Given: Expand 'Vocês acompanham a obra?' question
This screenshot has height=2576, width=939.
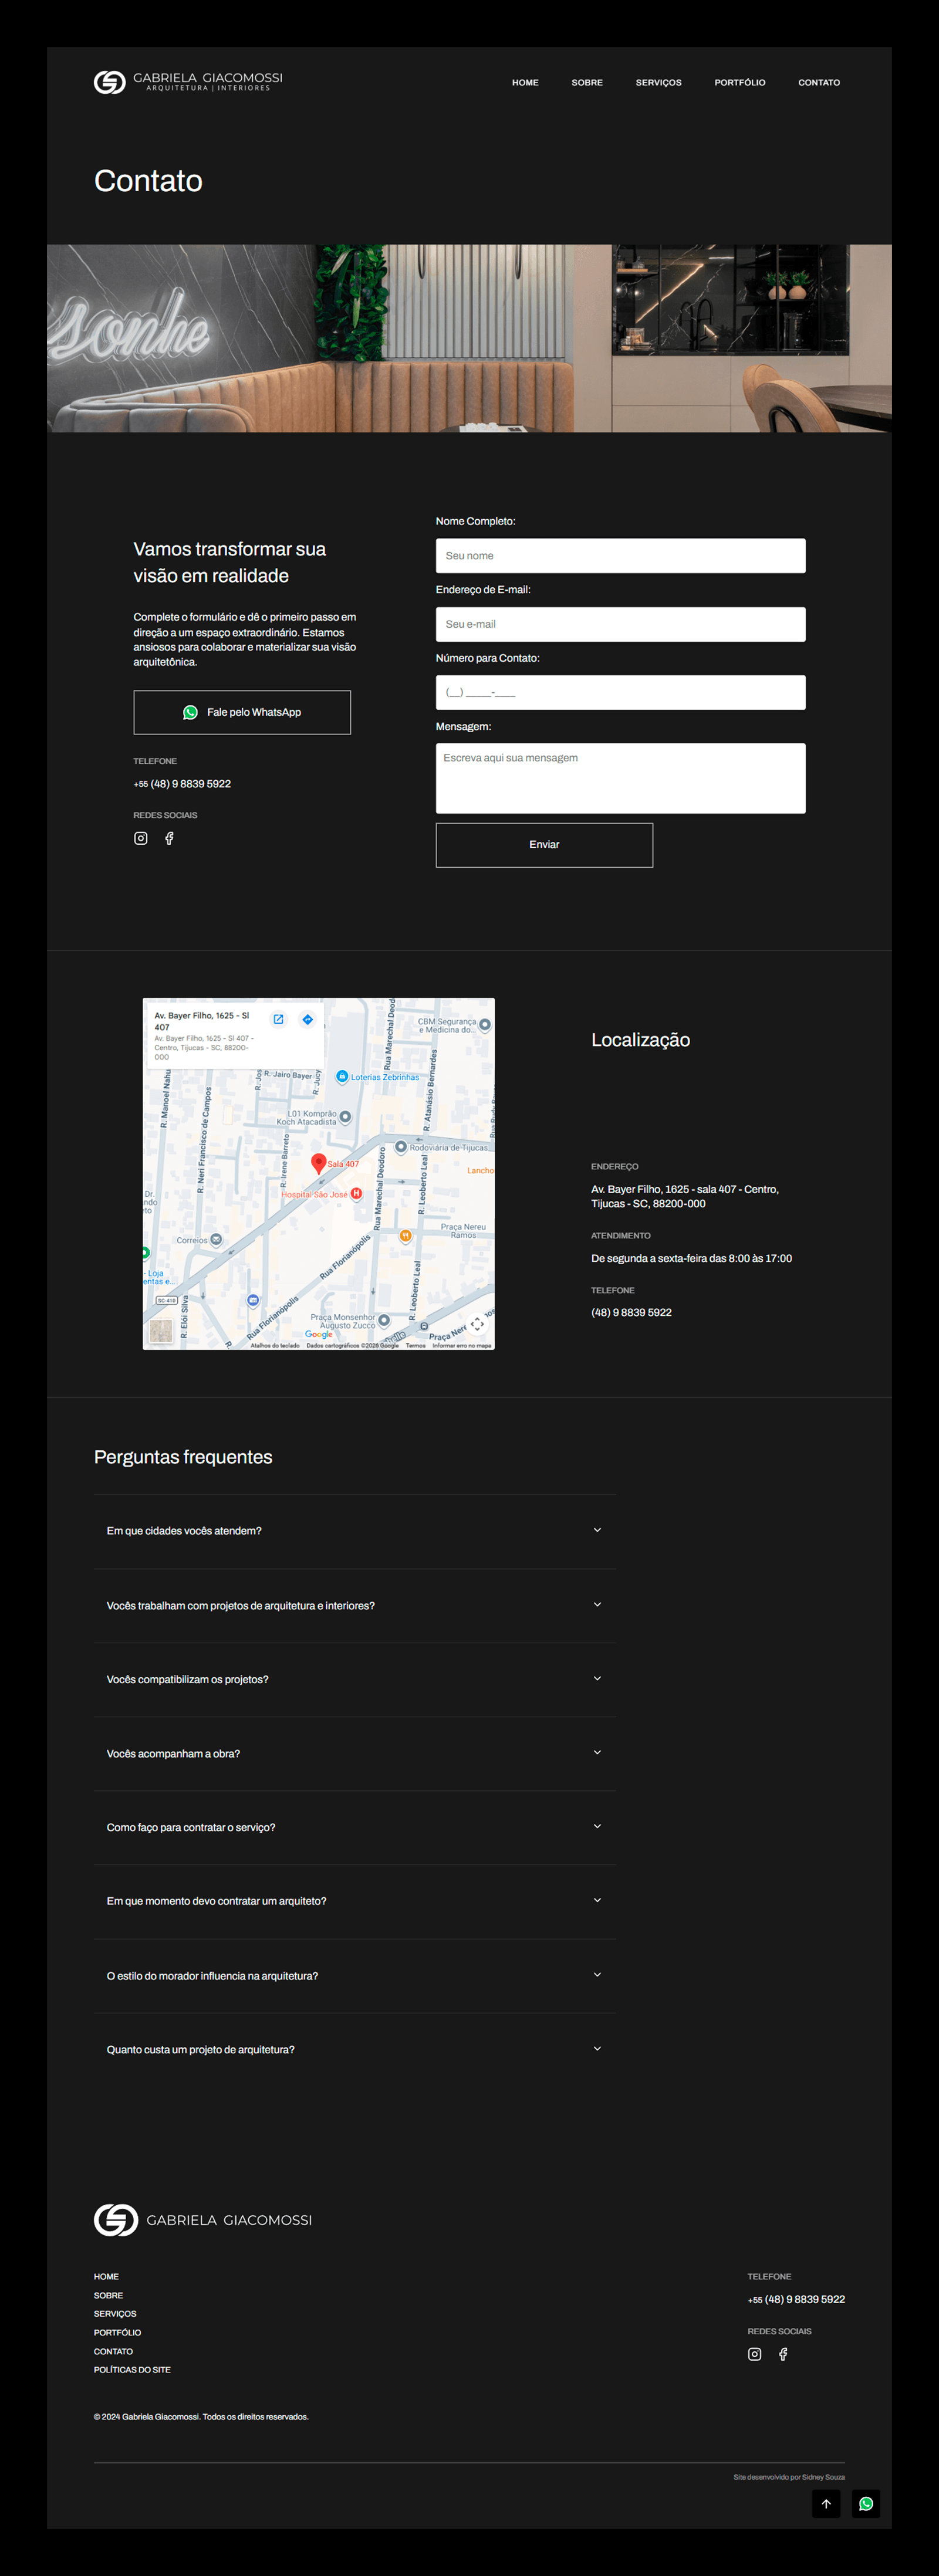Looking at the screenshot, I should click(x=355, y=1753).
